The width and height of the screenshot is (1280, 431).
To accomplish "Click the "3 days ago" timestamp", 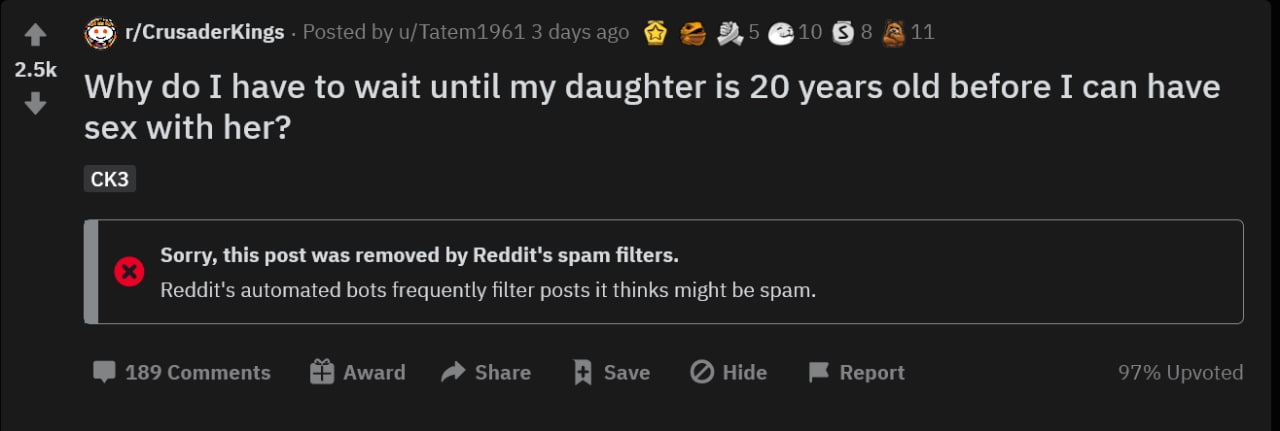I will click(x=580, y=33).
